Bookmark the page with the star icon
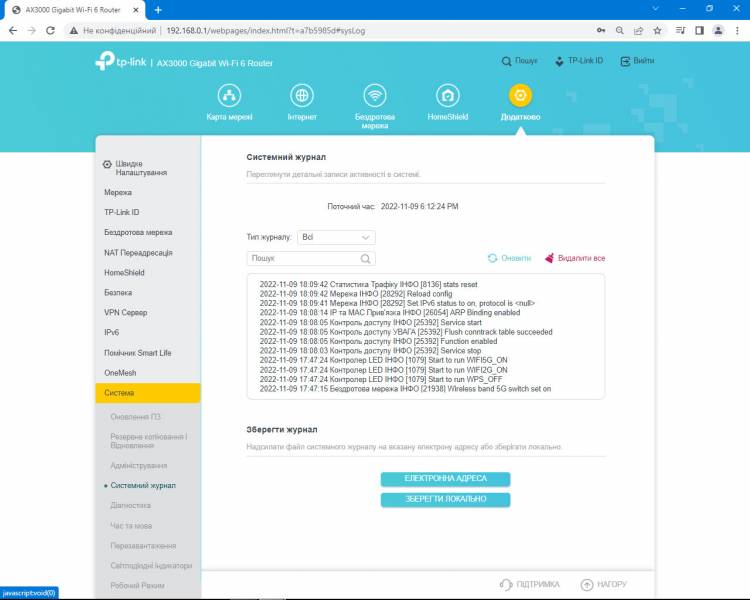Screen dimensions: 750x600 pyautogui.click(x=657, y=31)
